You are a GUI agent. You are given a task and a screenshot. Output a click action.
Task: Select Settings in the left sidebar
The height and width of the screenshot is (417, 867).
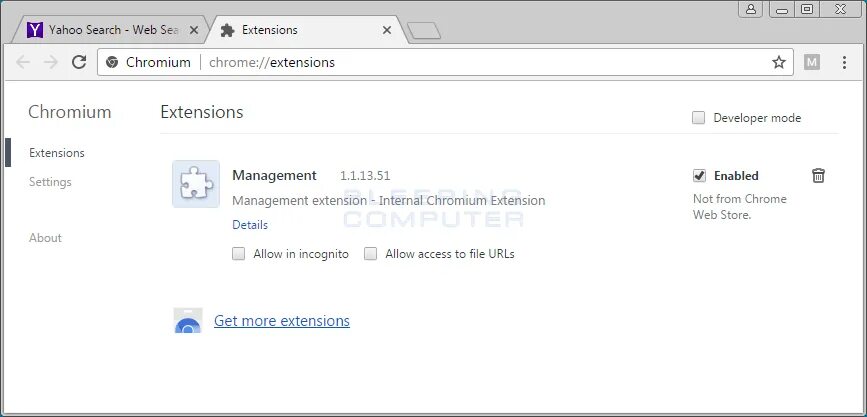click(x=50, y=182)
